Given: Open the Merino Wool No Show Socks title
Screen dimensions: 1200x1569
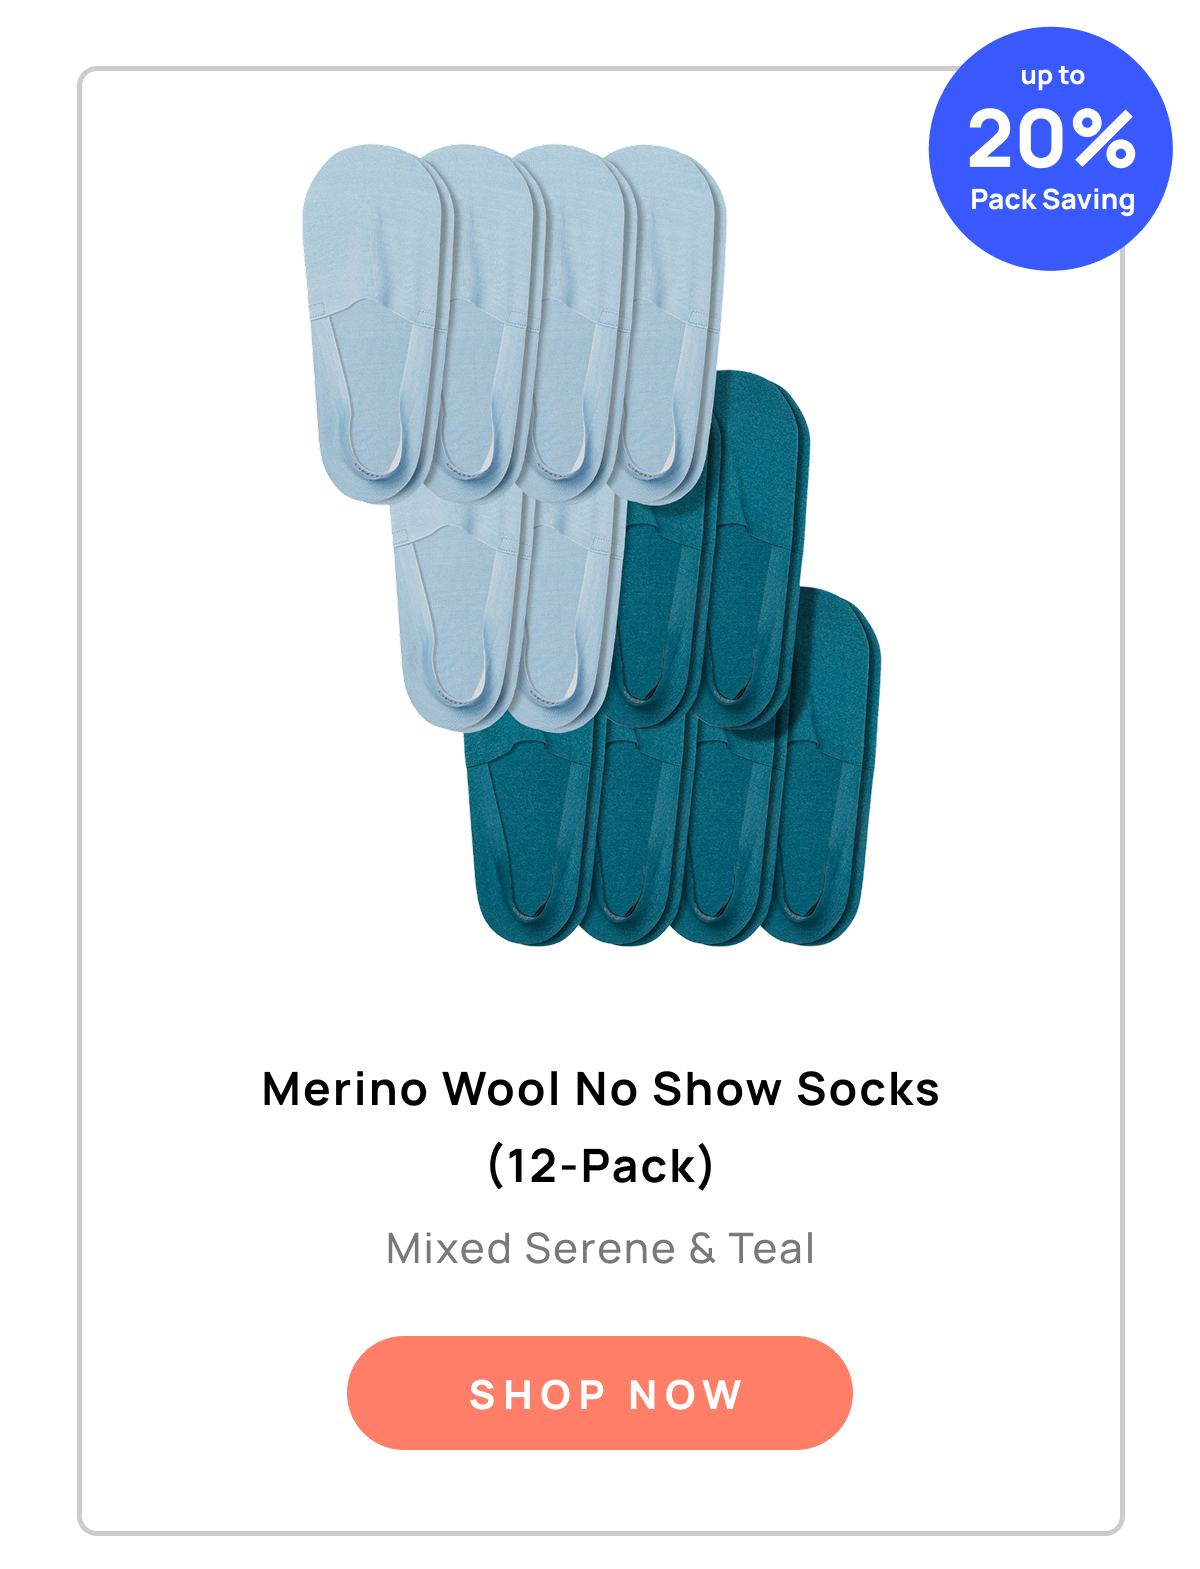Looking at the screenshot, I should 600,1089.
